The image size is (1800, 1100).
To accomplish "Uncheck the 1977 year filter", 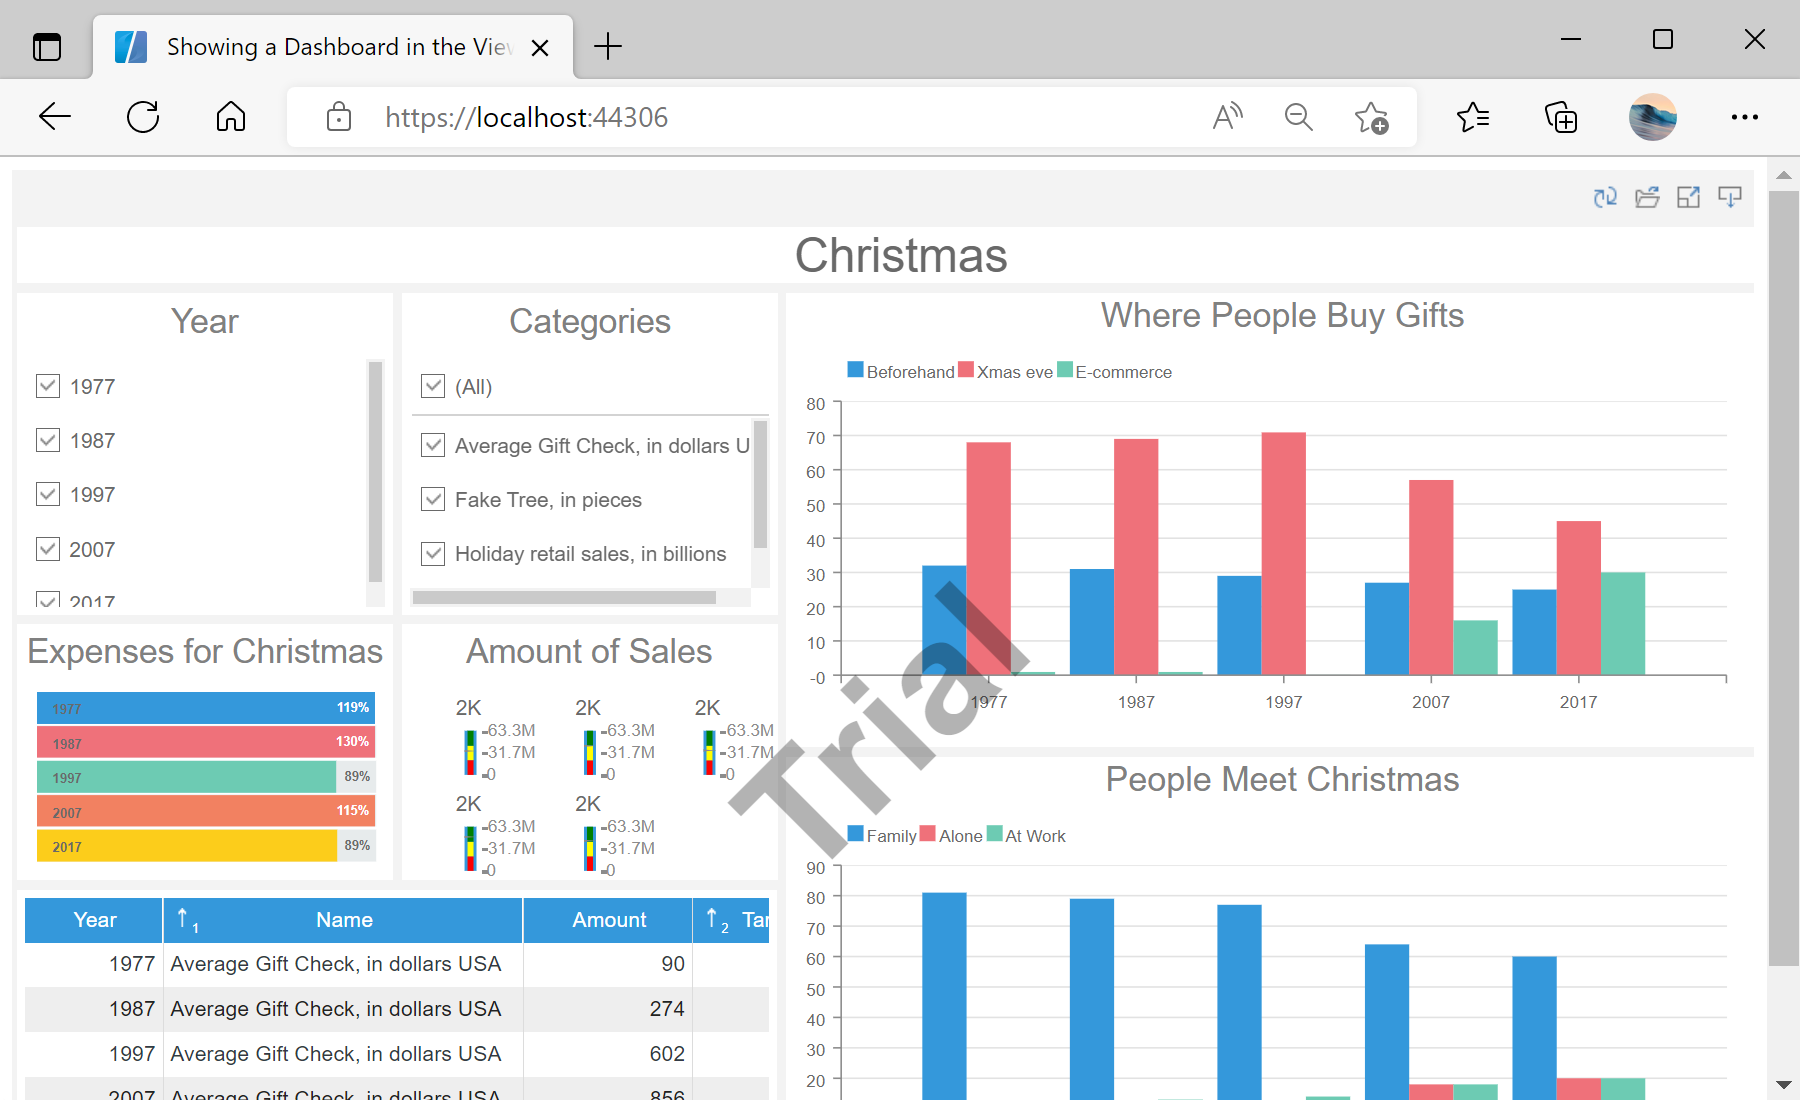I will coord(48,386).
